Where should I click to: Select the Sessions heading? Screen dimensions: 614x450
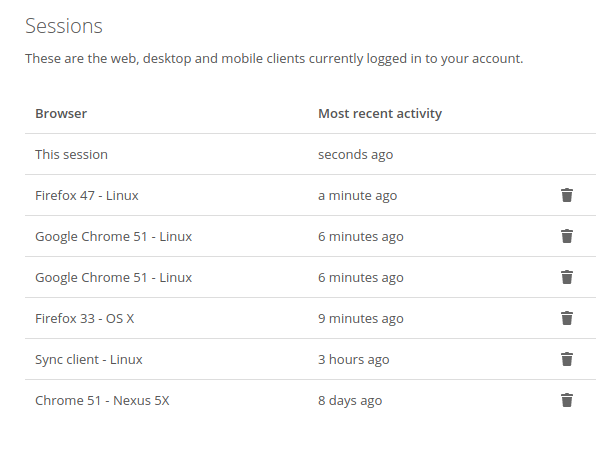coord(64,26)
